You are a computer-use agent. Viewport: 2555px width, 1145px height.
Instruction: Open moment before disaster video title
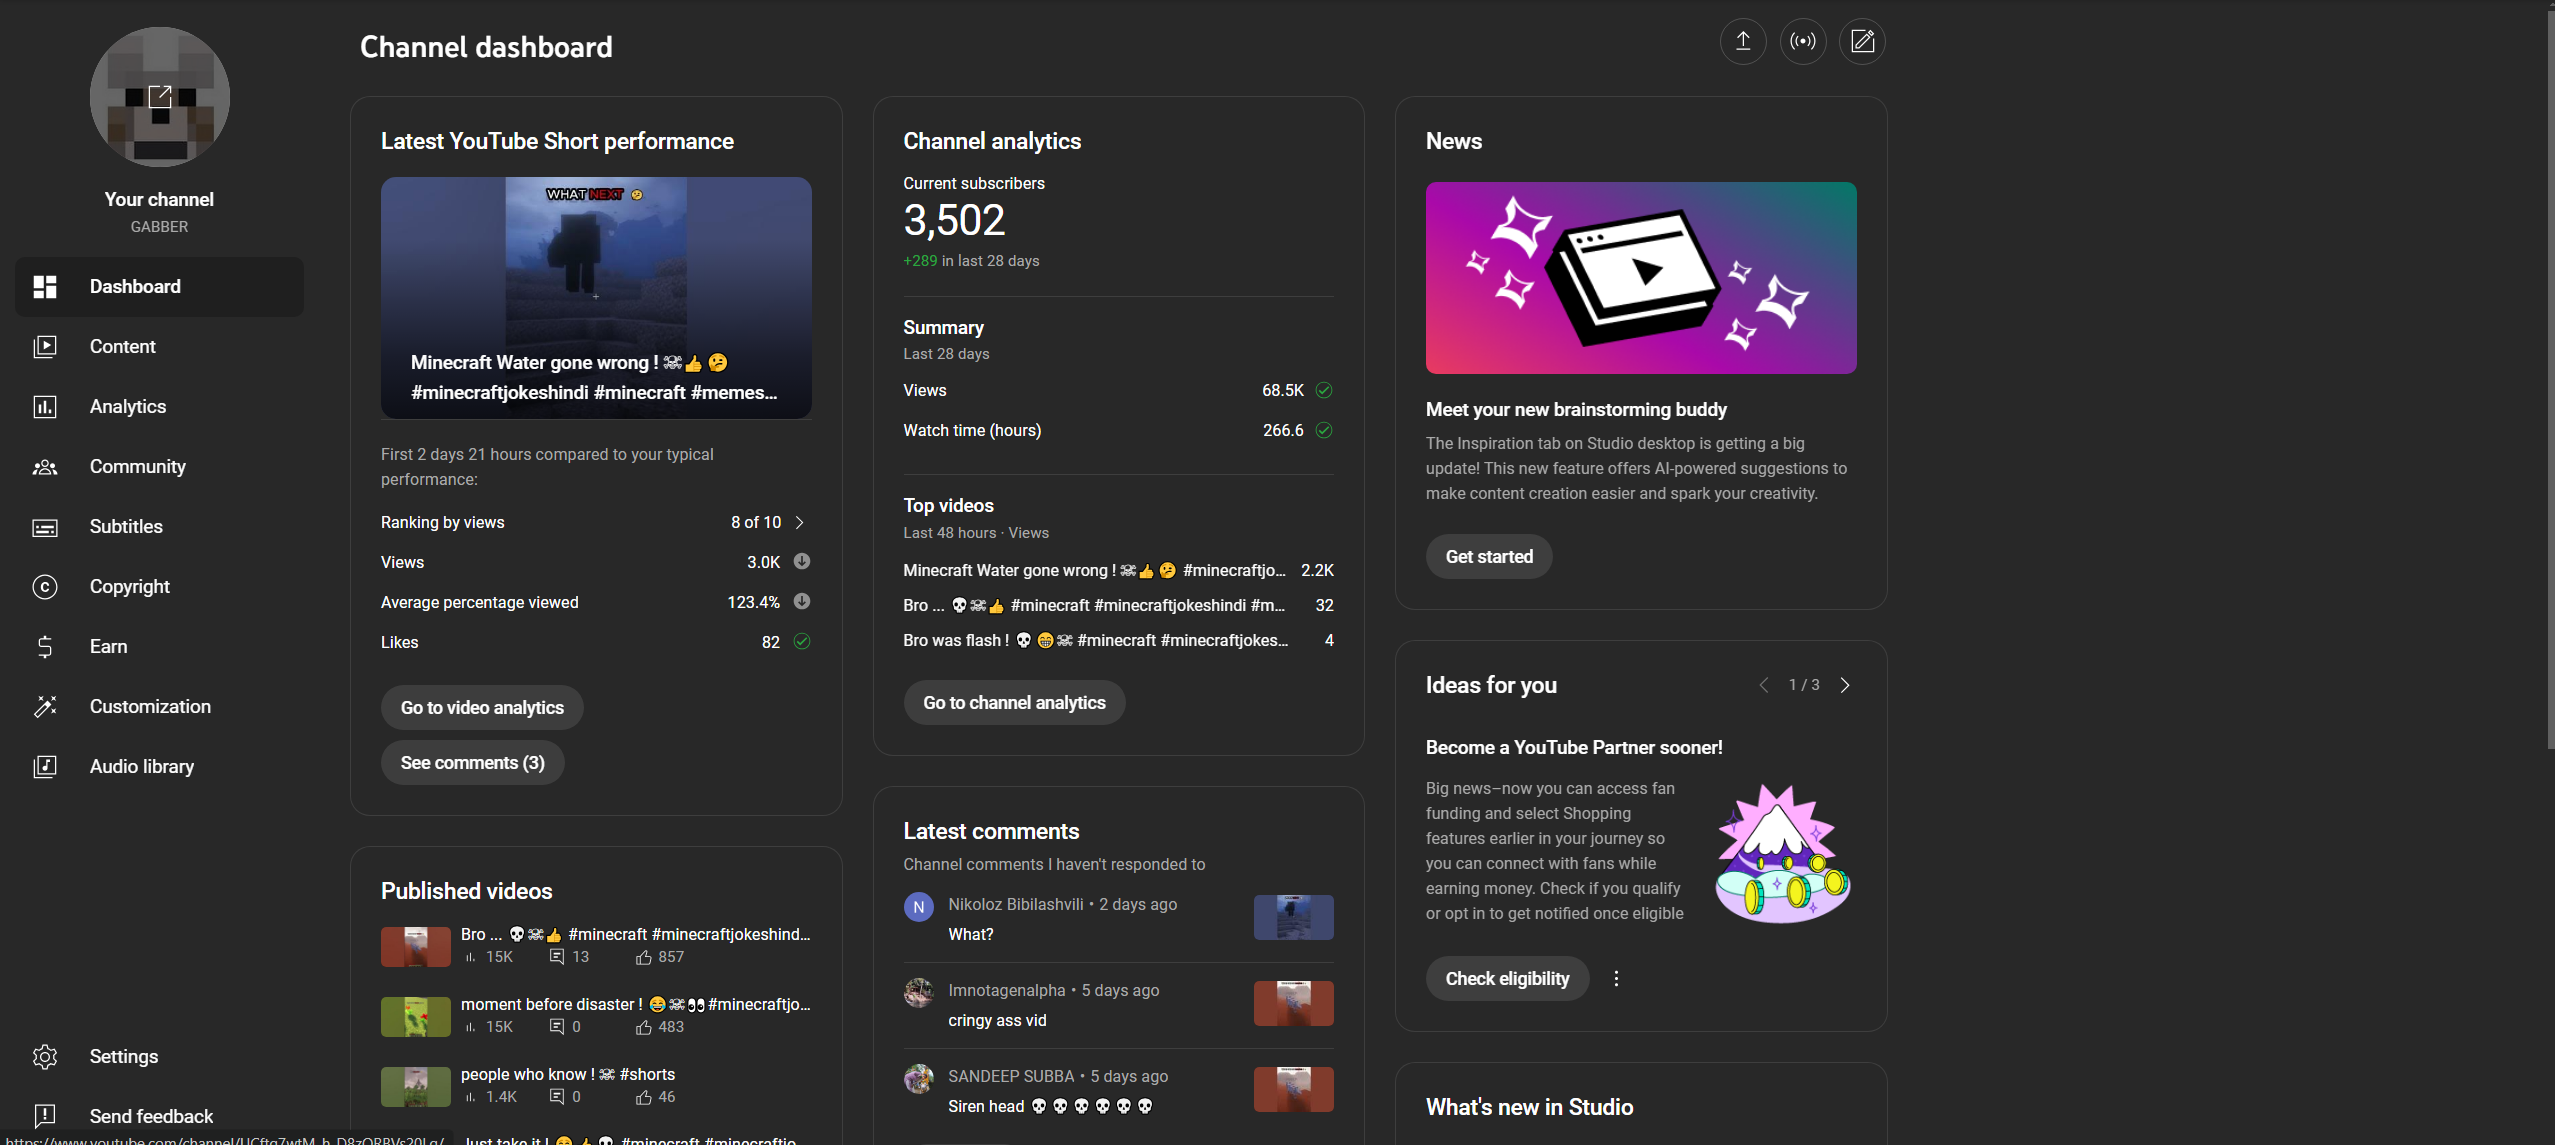click(635, 1004)
